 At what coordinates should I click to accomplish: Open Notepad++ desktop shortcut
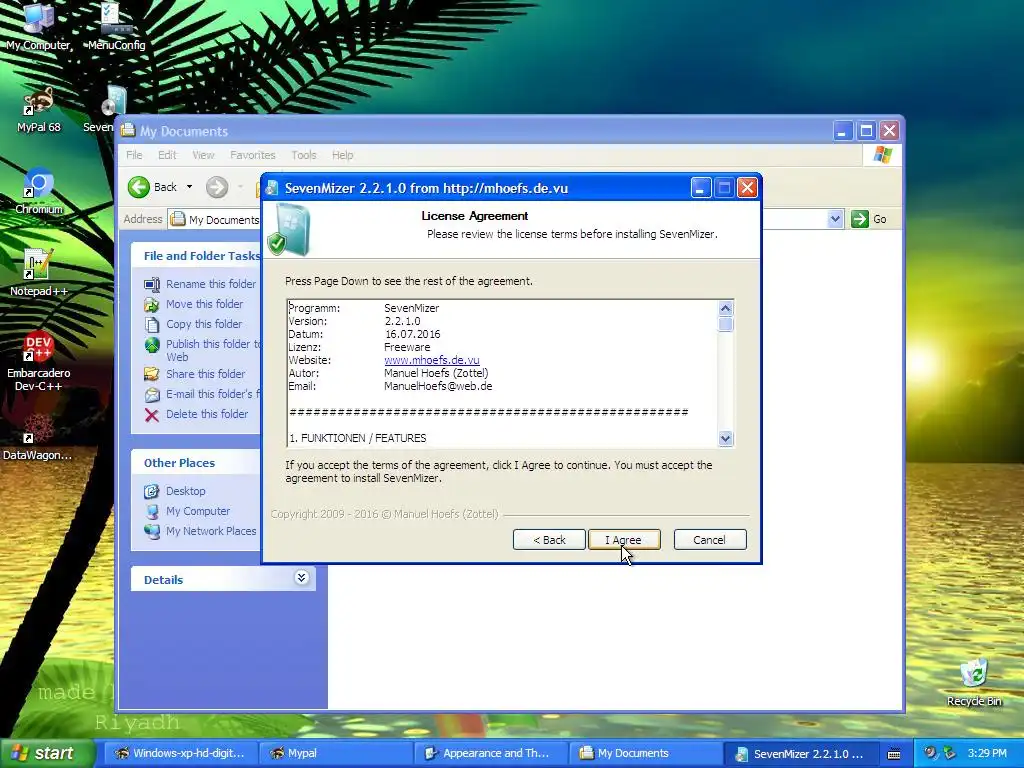coord(39,273)
